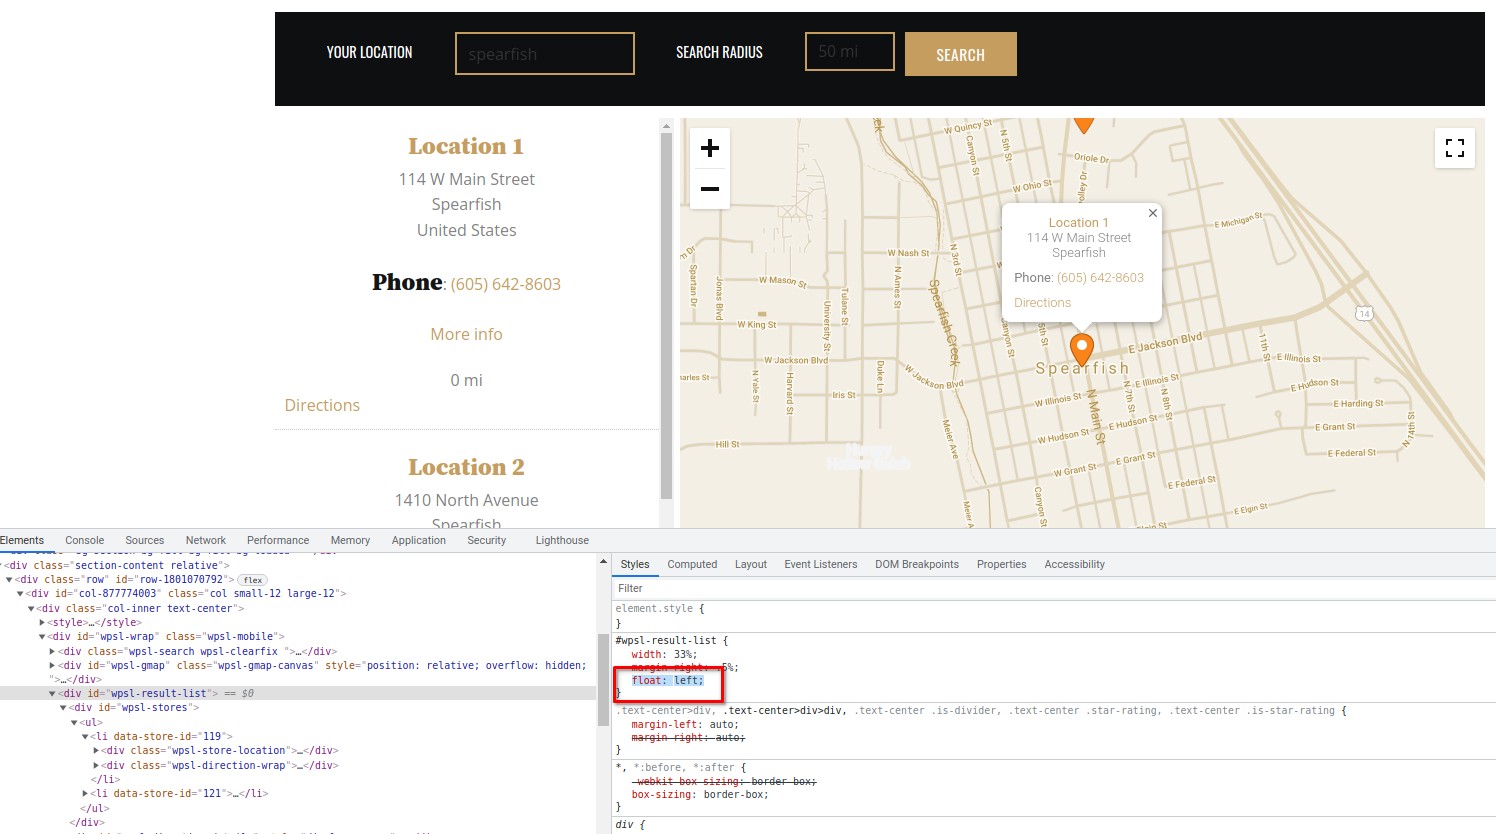The height and width of the screenshot is (834, 1496).
Task: Open the Event Listeners tab
Action: pyautogui.click(x=821, y=564)
